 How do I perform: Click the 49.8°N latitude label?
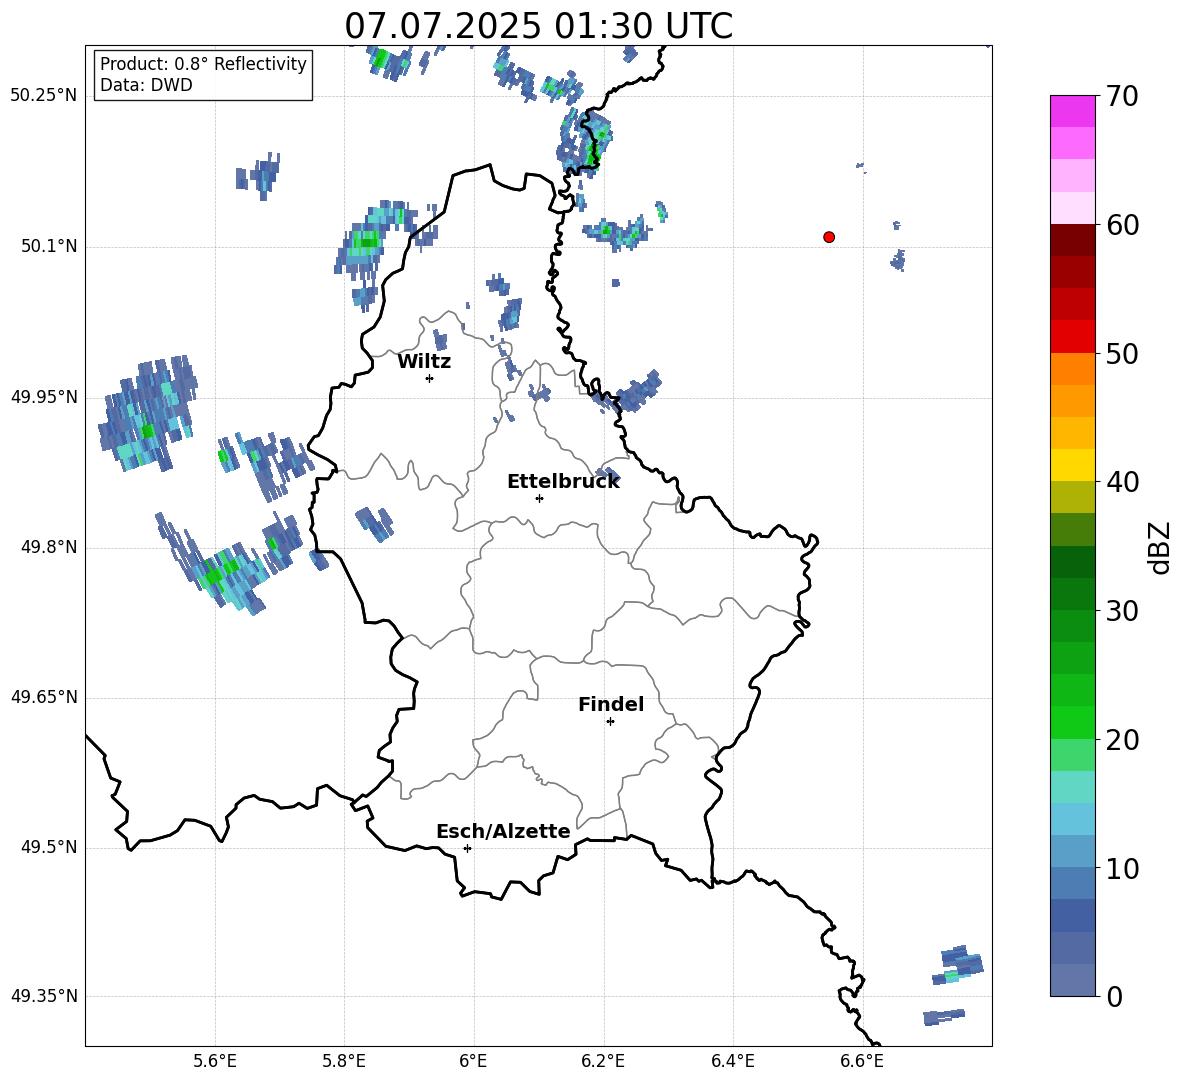tap(48, 547)
